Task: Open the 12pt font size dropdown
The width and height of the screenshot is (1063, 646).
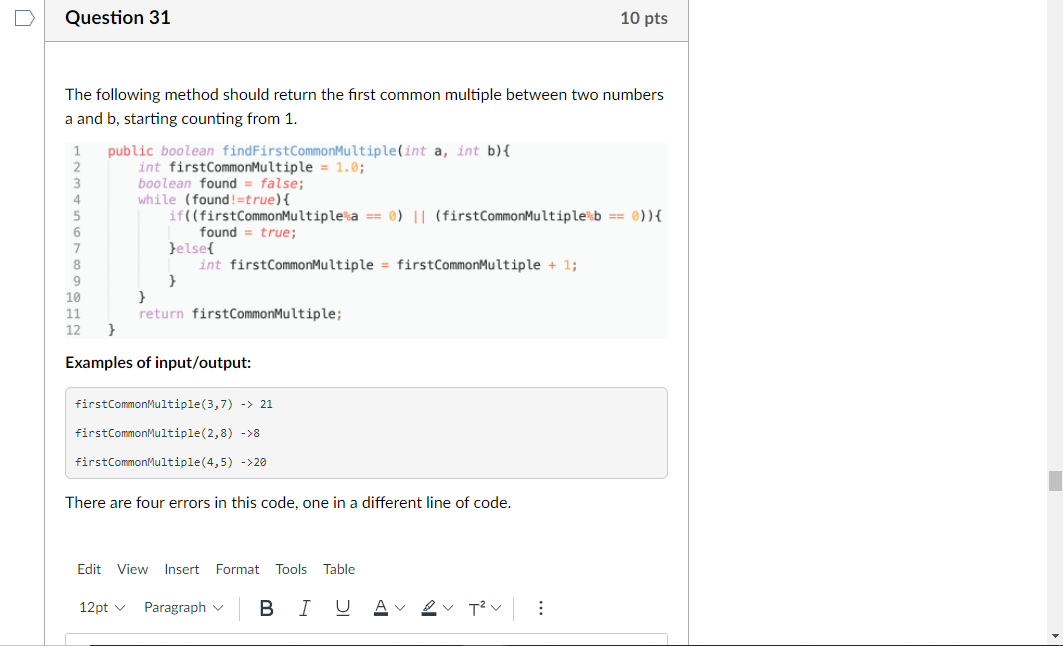Action: (102, 607)
